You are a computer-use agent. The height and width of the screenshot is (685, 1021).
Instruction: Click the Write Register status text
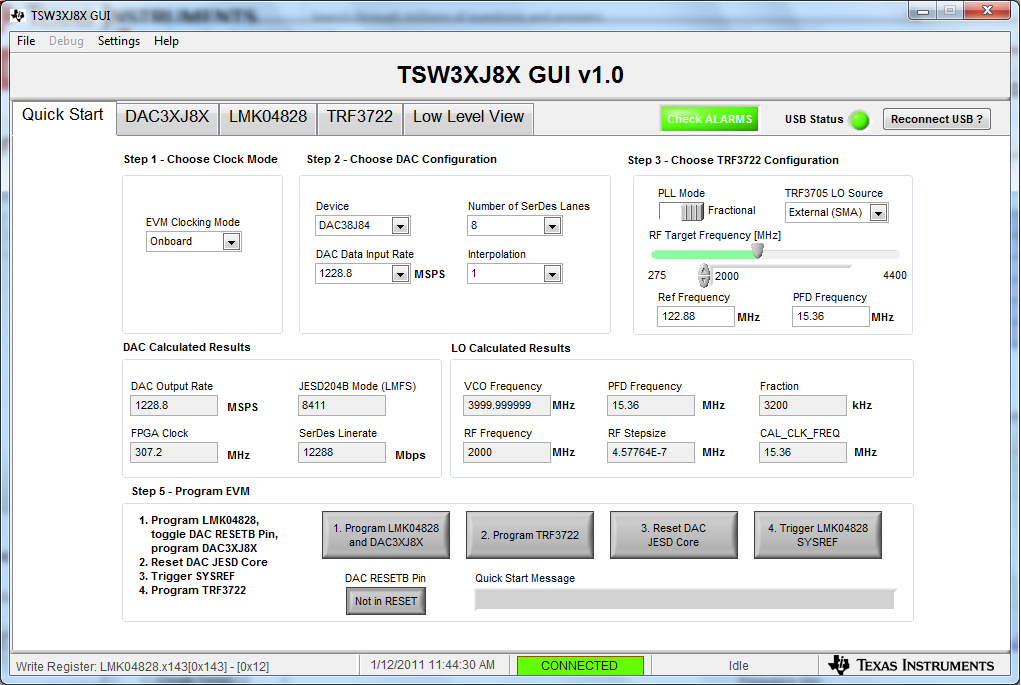click(x=142, y=666)
